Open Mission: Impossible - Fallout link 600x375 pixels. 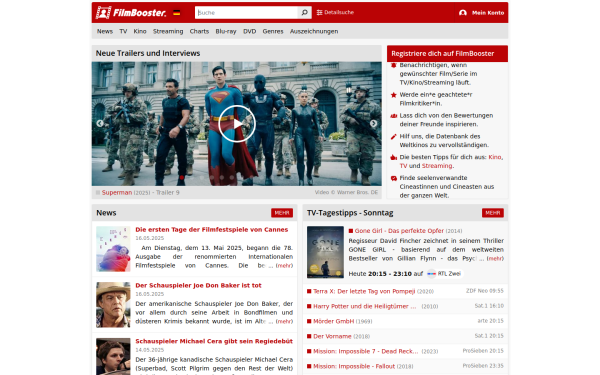pos(354,366)
